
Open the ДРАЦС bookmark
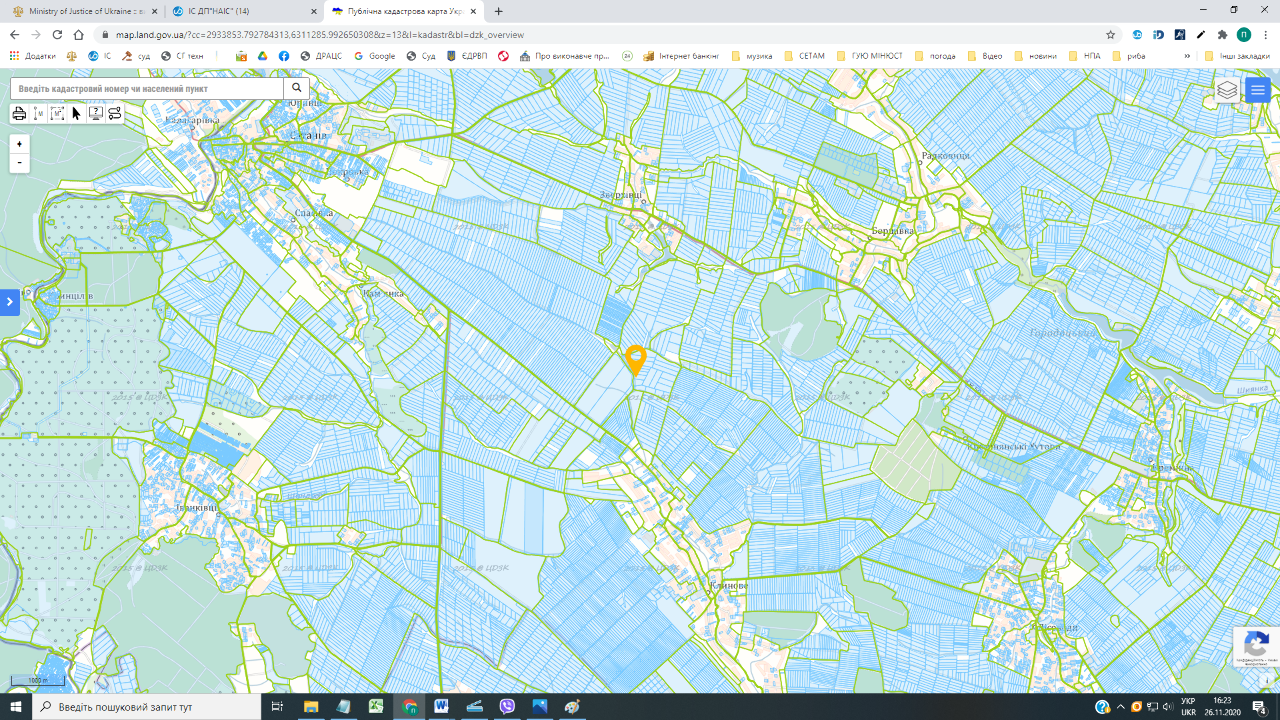[x=321, y=56]
